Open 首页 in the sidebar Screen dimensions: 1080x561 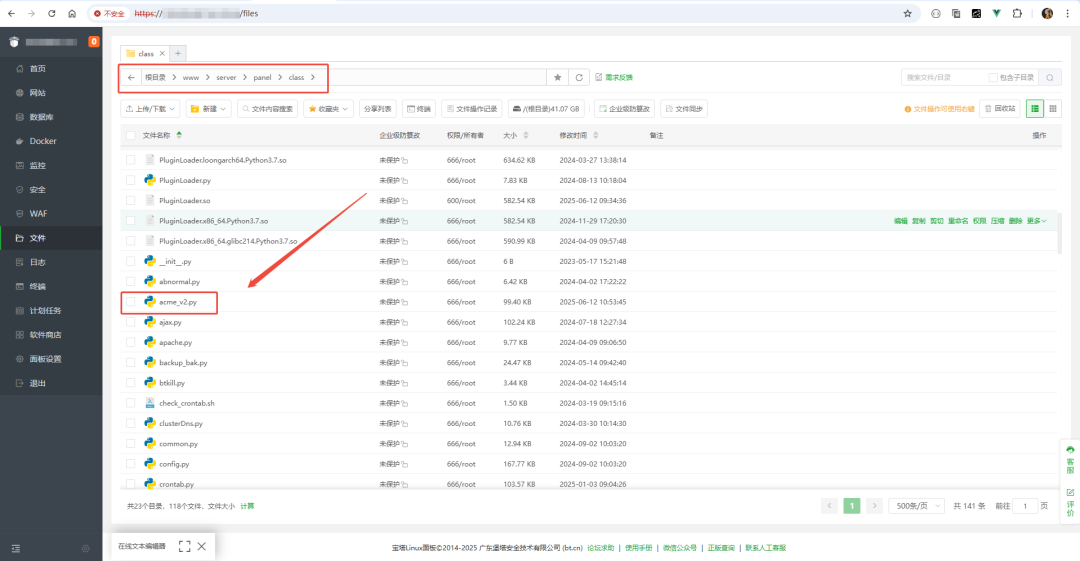[x=38, y=68]
